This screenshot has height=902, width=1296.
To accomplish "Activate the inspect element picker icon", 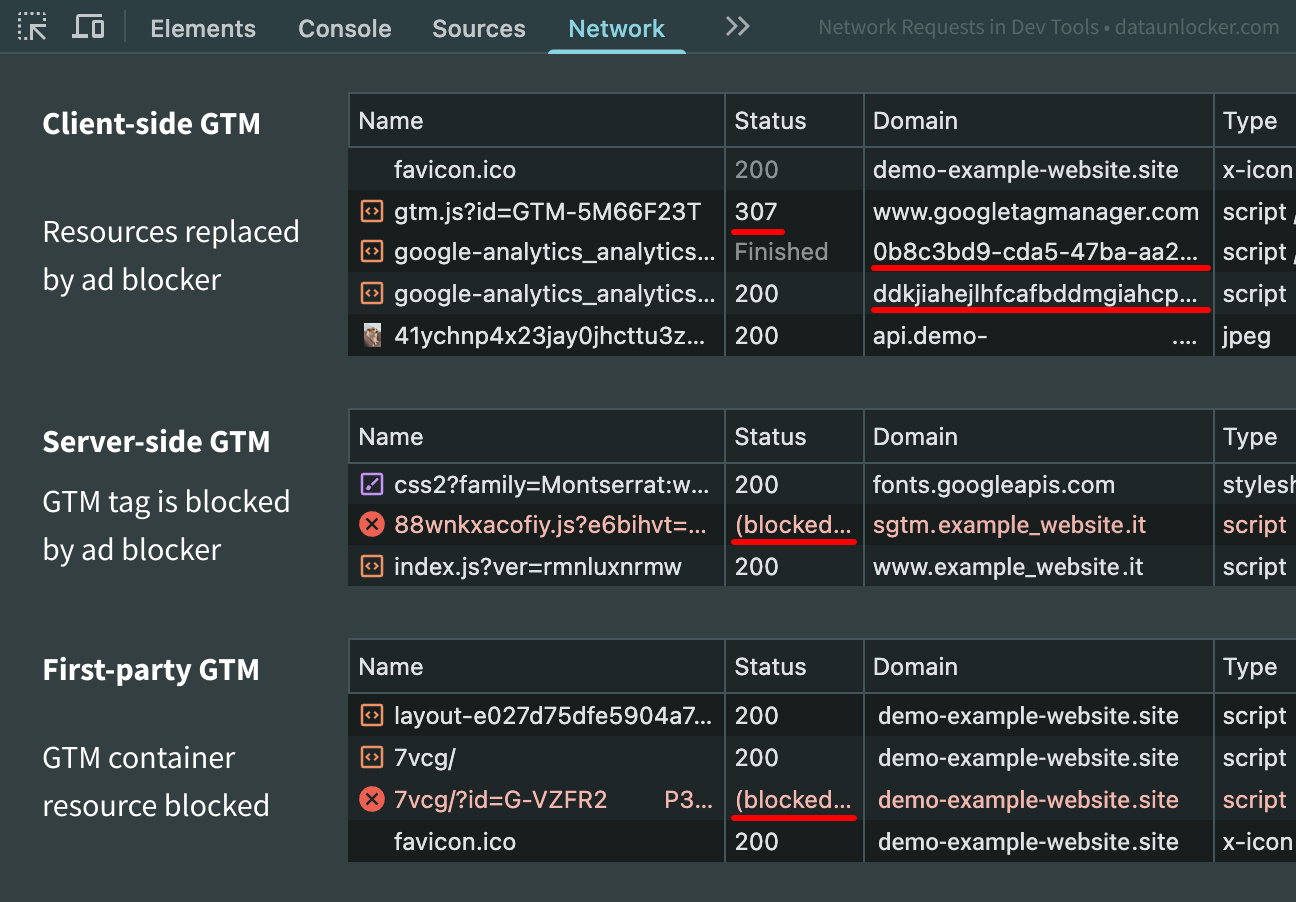I will [33, 27].
